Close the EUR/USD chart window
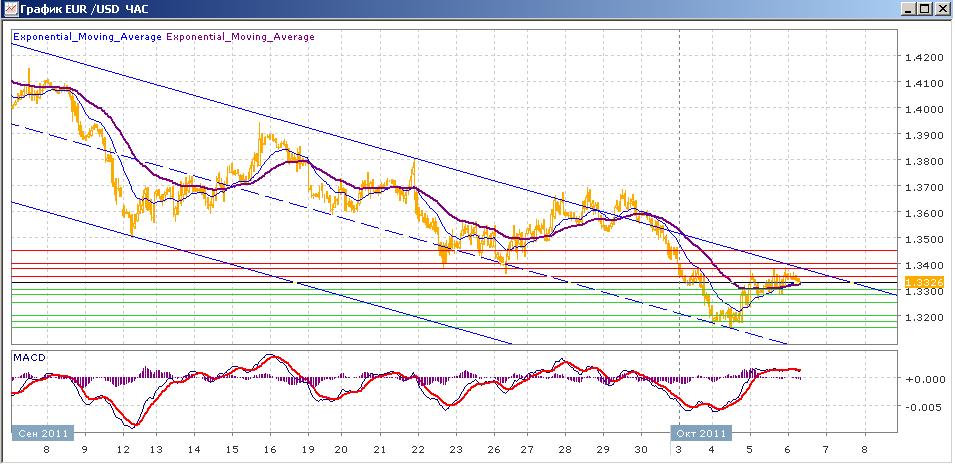The height and width of the screenshot is (464, 955). (942, 9)
